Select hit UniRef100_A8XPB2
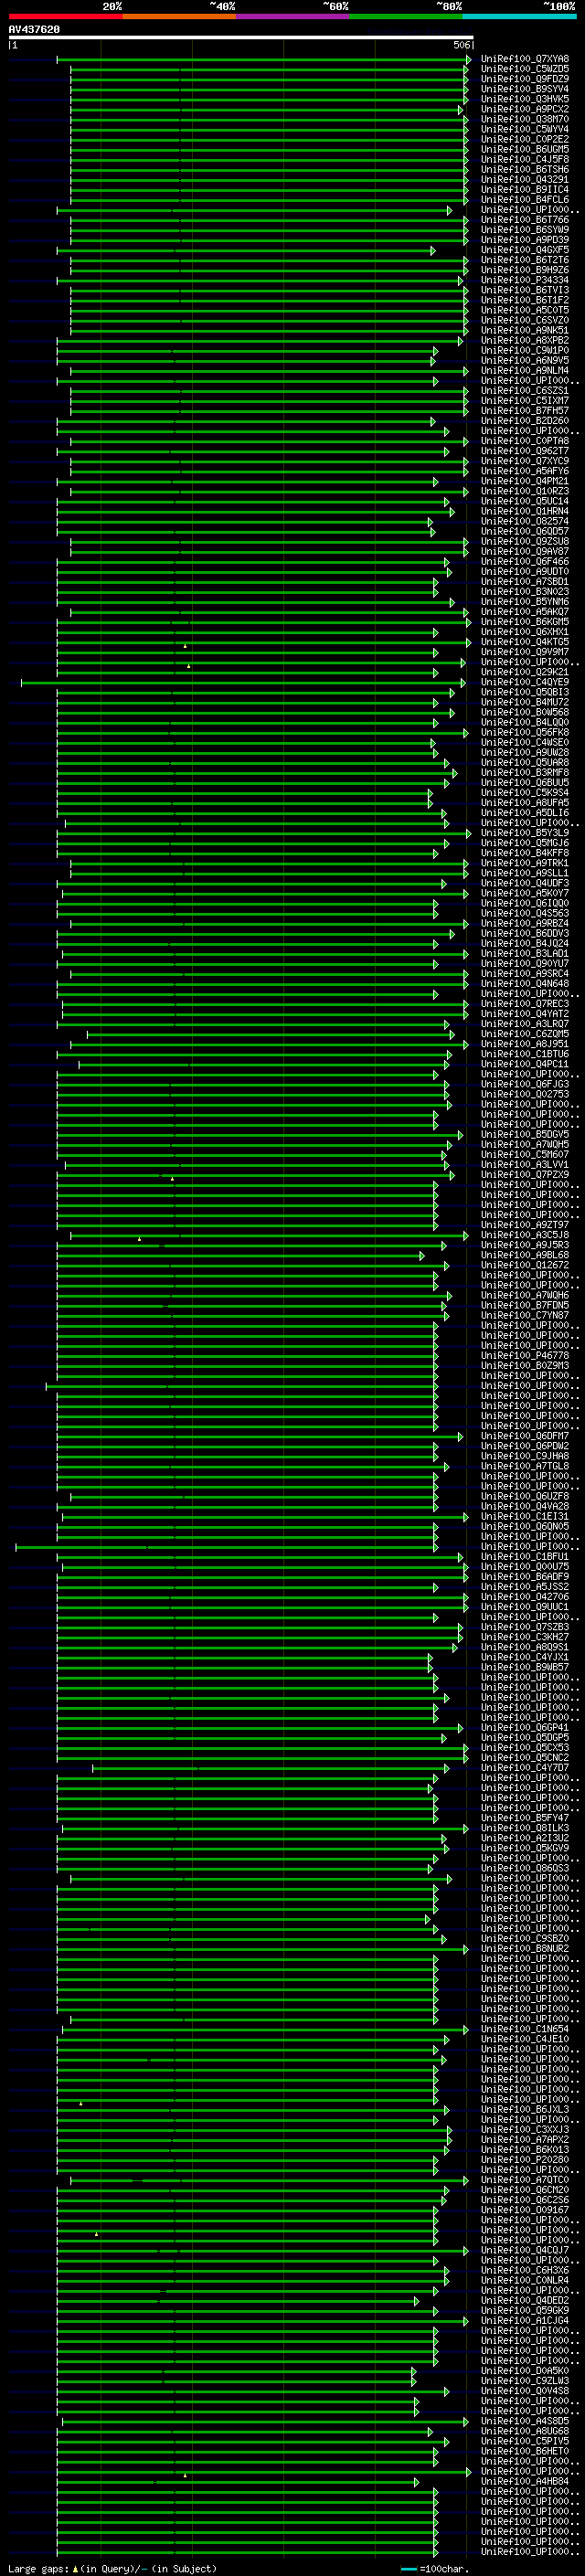585x2576 pixels. click(525, 340)
